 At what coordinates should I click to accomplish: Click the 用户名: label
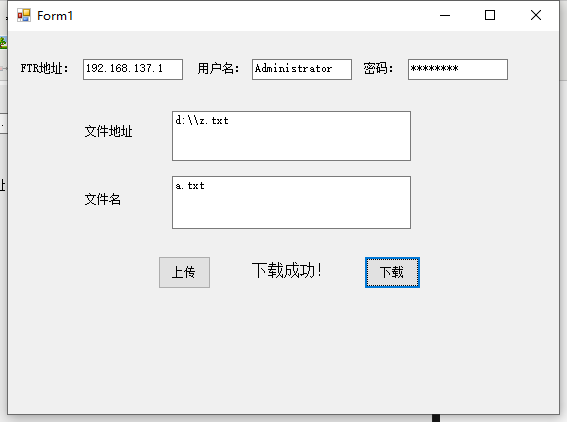218,68
